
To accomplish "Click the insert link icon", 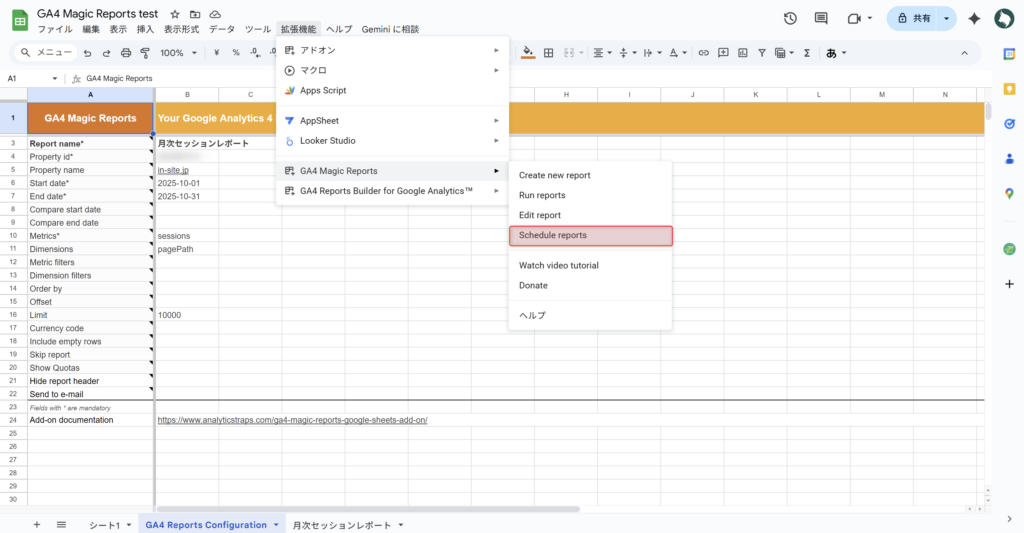I will click(703, 53).
